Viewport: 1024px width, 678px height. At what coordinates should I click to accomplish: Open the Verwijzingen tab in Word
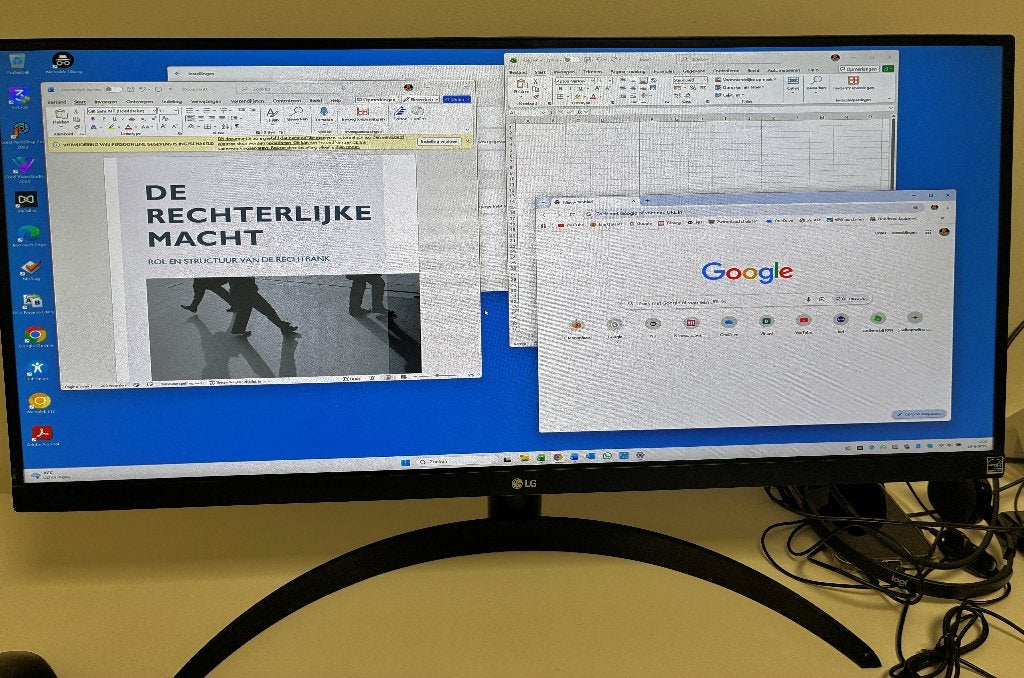coord(206,101)
